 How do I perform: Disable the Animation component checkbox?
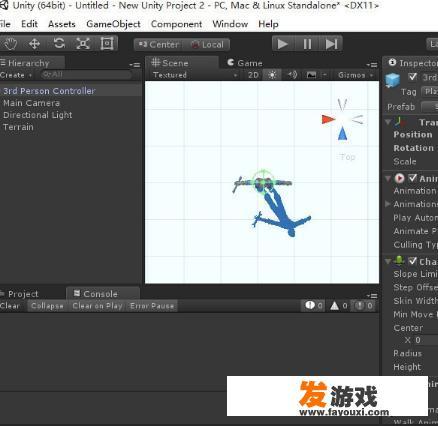(413, 178)
